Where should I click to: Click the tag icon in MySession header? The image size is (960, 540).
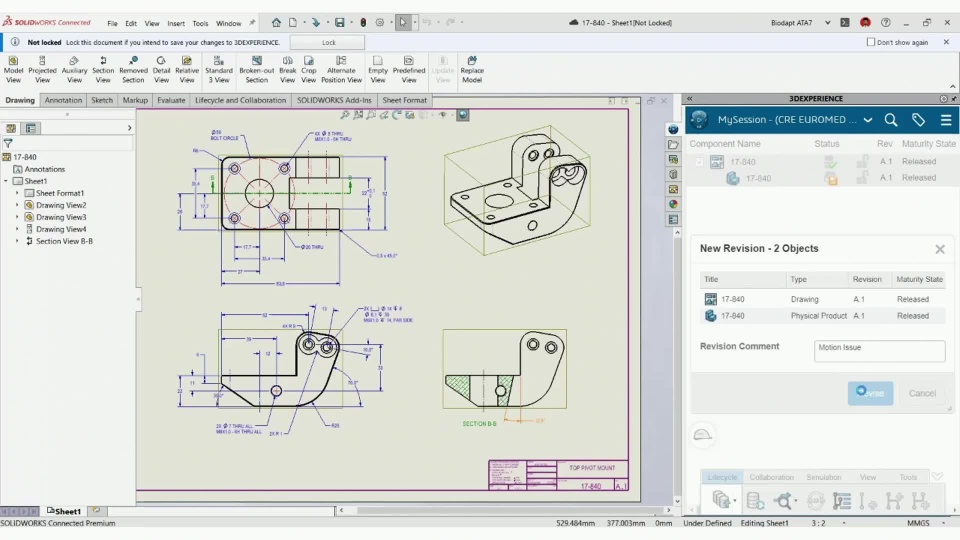918,120
